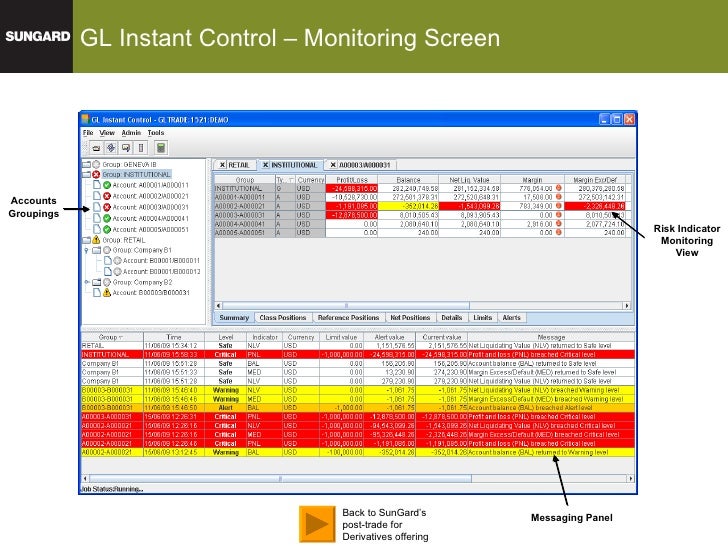Click orange margin icon in A00004-A000041 row
The image size is (728, 546).
[559, 223]
